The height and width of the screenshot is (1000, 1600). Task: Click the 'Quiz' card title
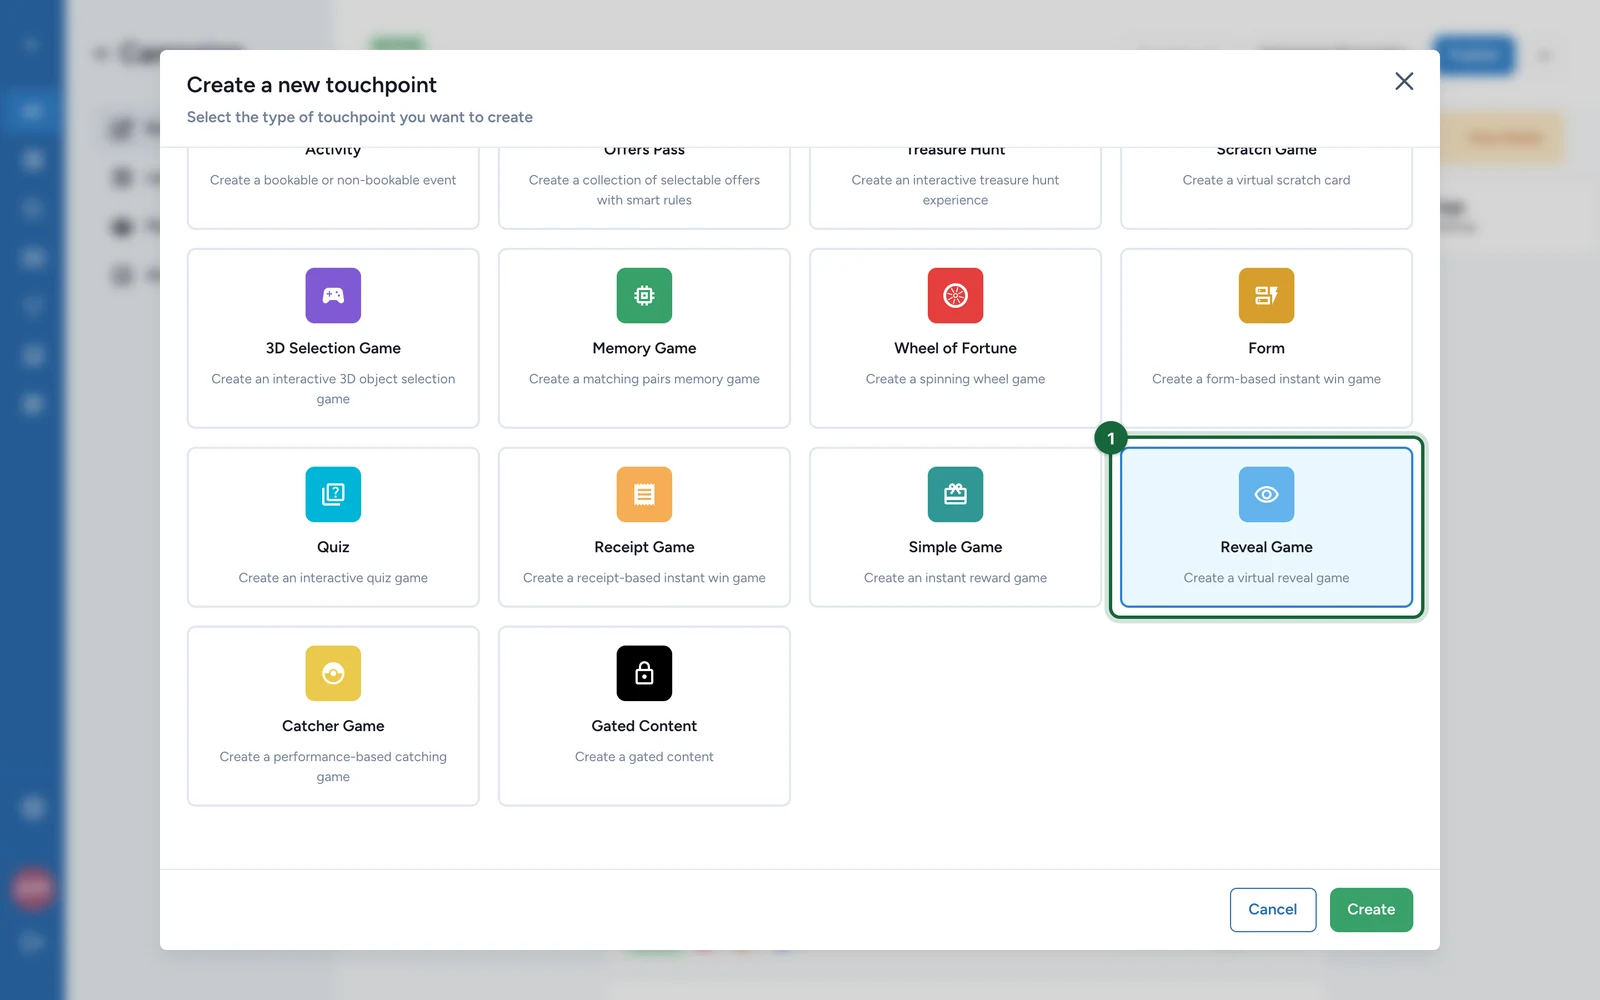333,547
